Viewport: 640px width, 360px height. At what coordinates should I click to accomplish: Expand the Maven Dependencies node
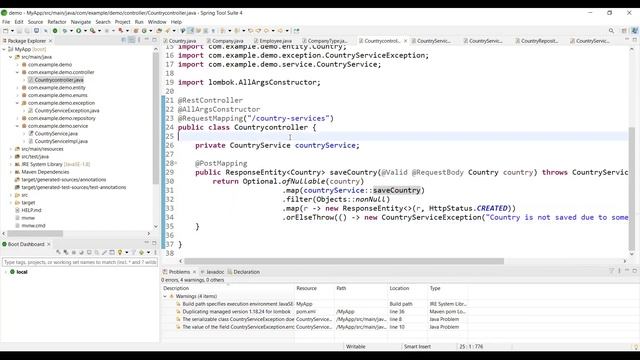[x=11, y=172]
